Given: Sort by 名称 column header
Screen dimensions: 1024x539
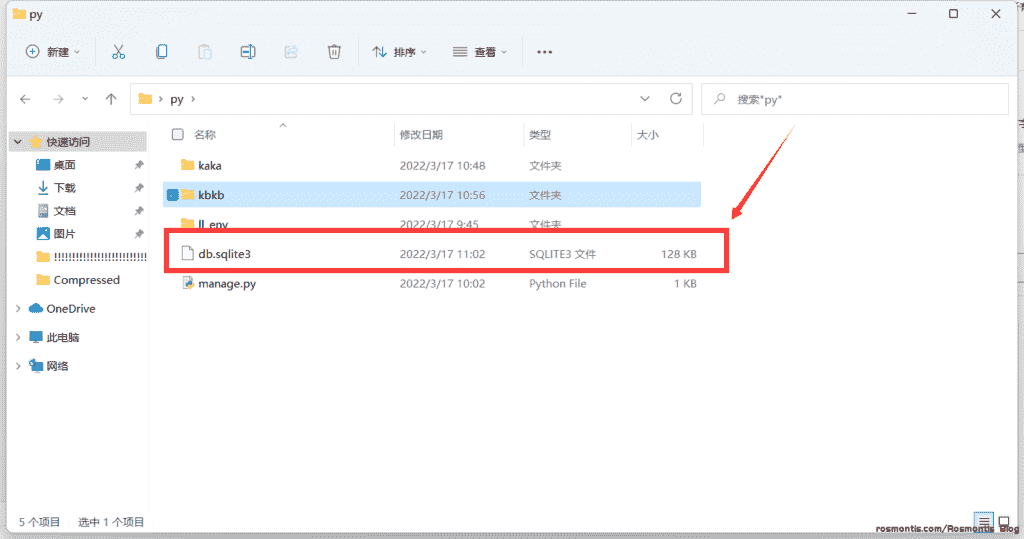Looking at the screenshot, I should (205, 135).
